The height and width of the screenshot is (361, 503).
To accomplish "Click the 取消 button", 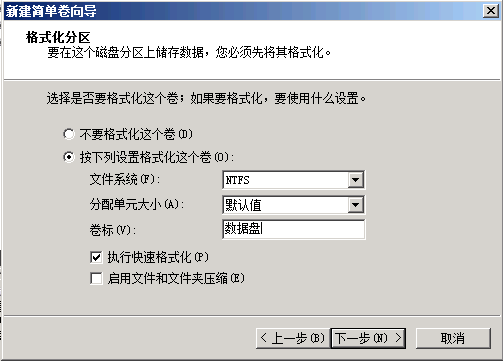I will (453, 338).
